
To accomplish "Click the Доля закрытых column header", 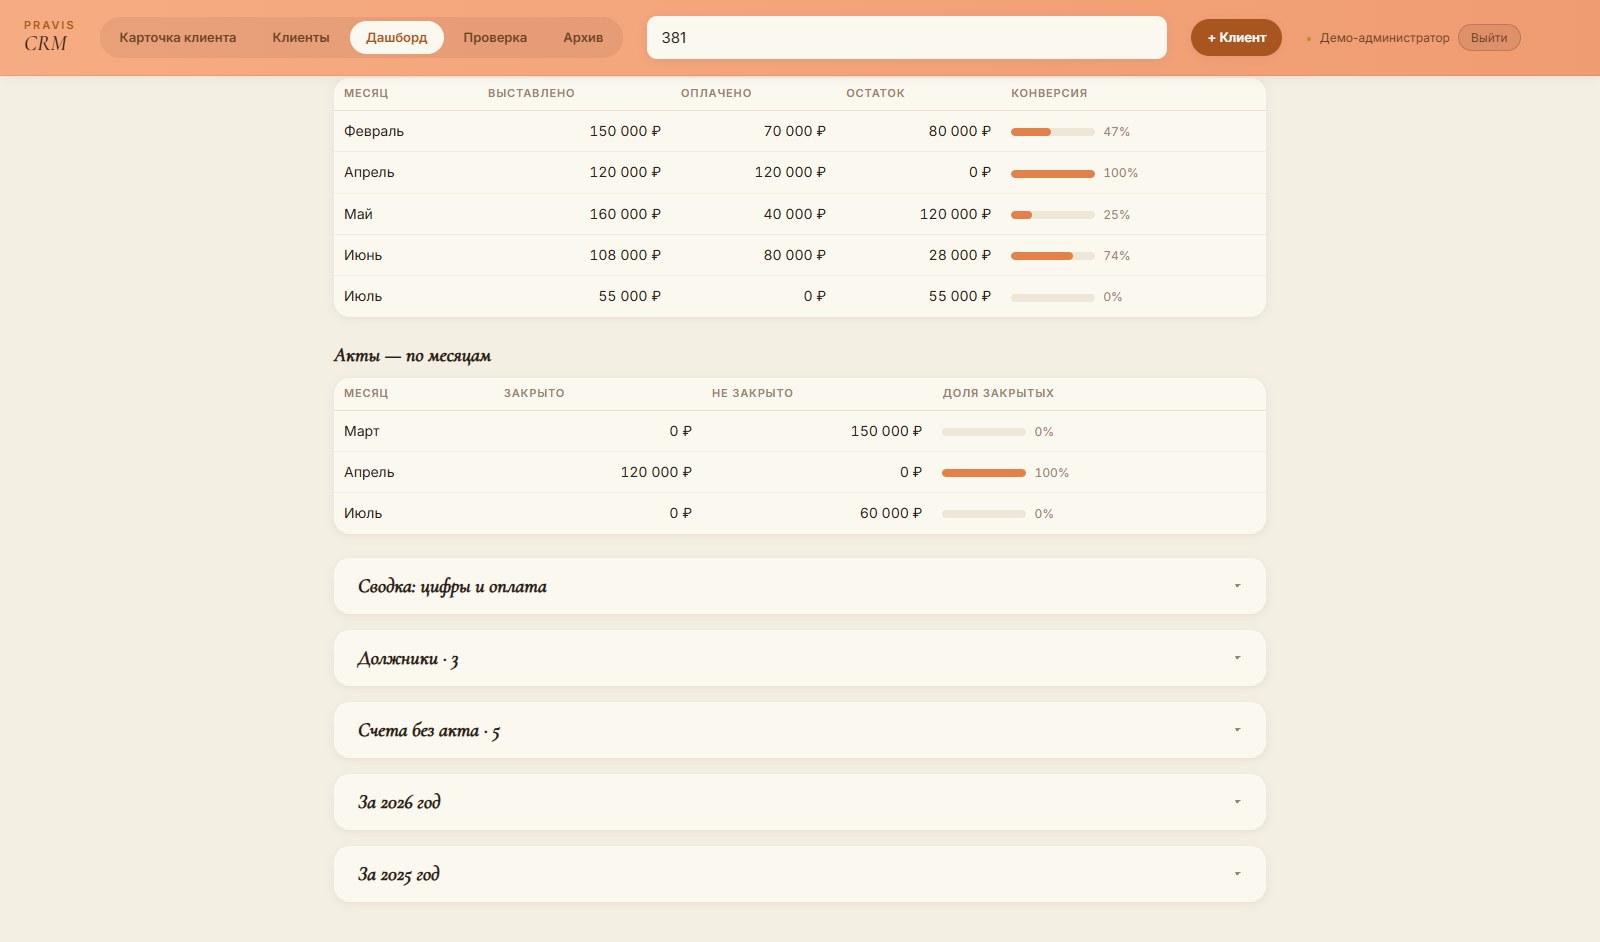I will pyautogui.click(x=998, y=393).
